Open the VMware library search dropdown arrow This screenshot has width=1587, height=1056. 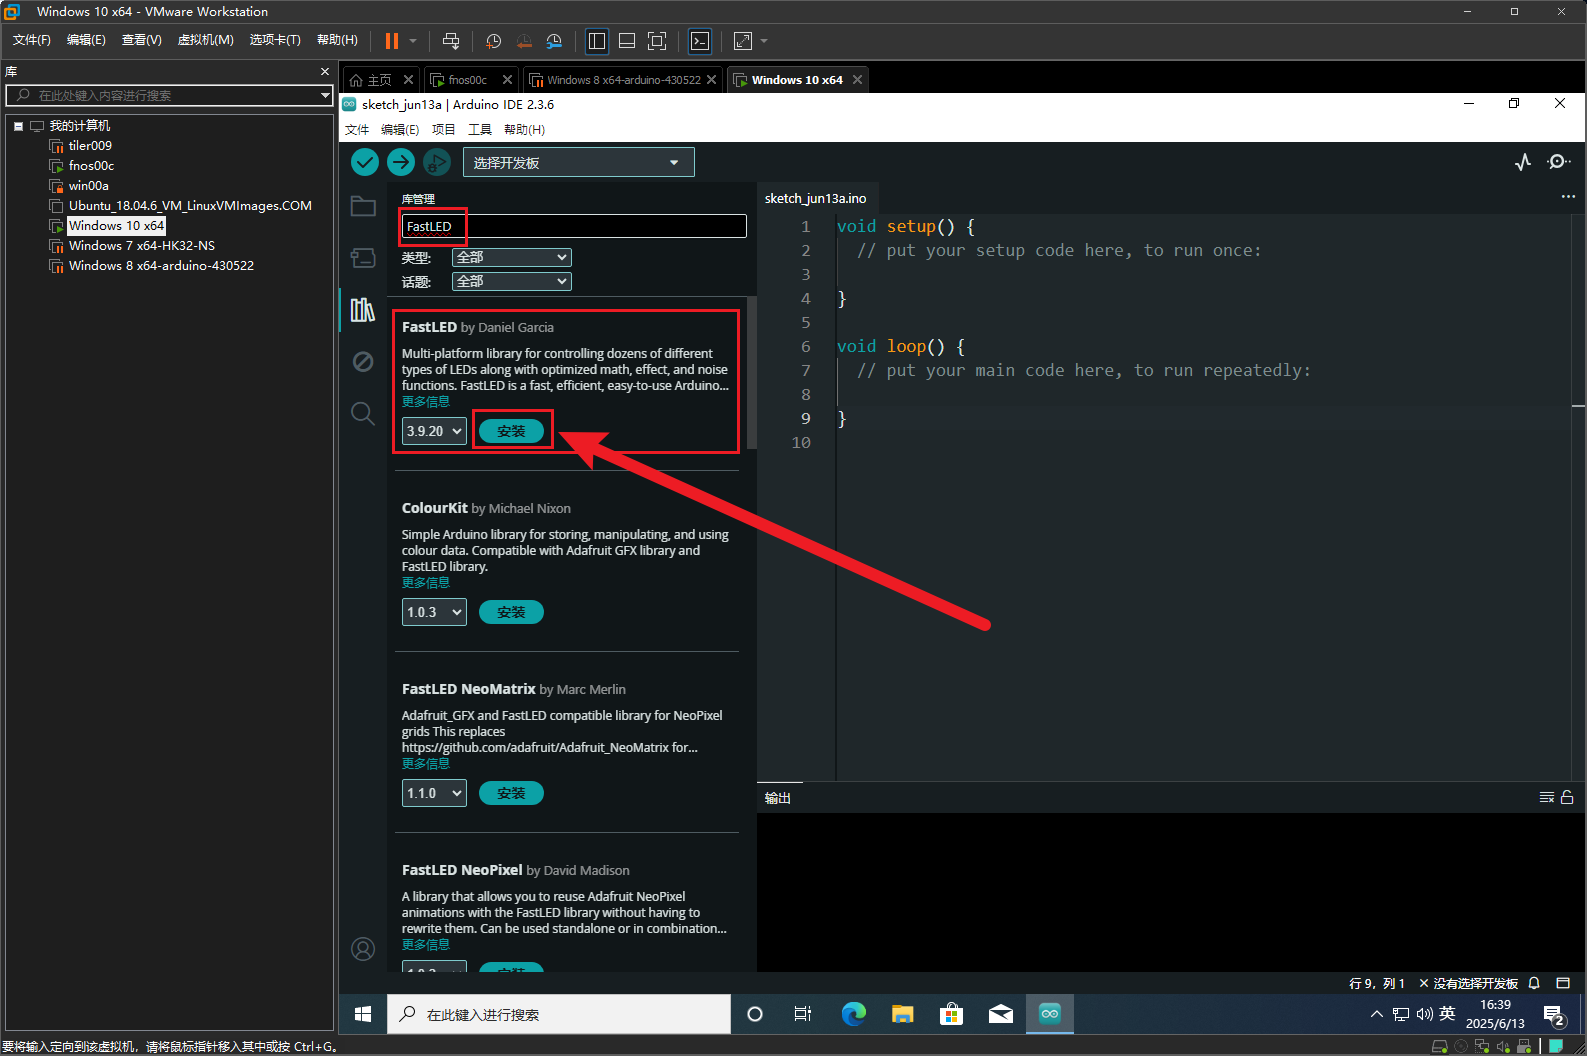pos(325,95)
